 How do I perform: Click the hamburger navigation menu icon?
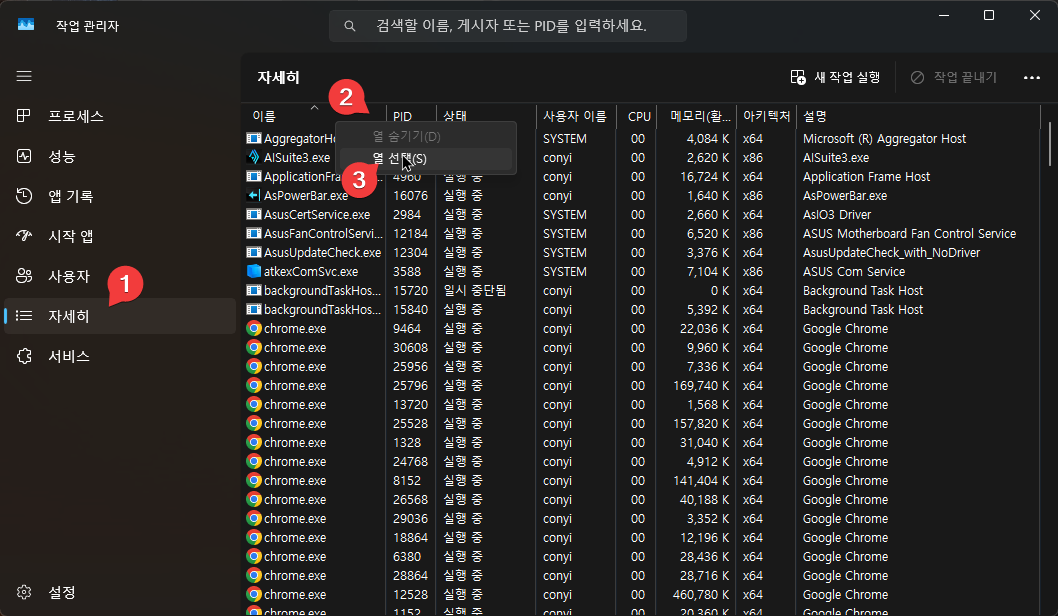click(24, 76)
